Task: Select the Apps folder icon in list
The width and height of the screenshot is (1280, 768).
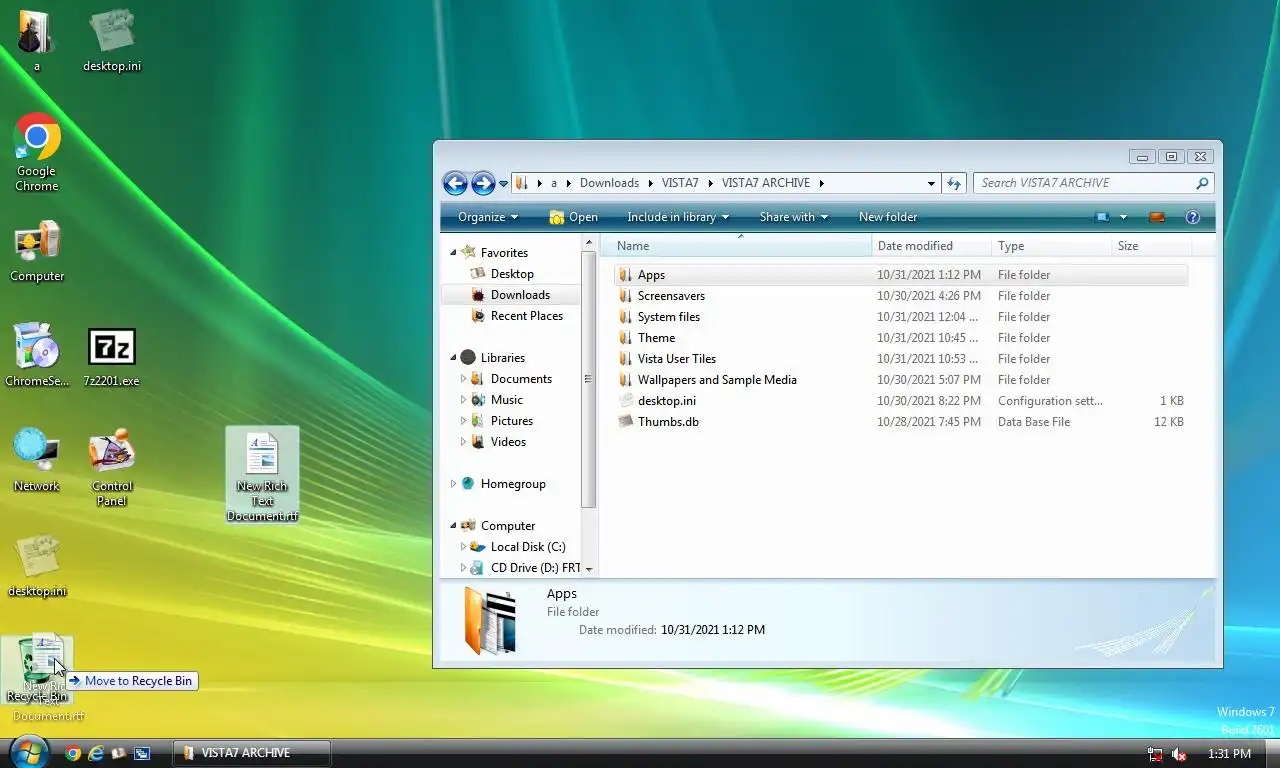Action: coord(625,275)
